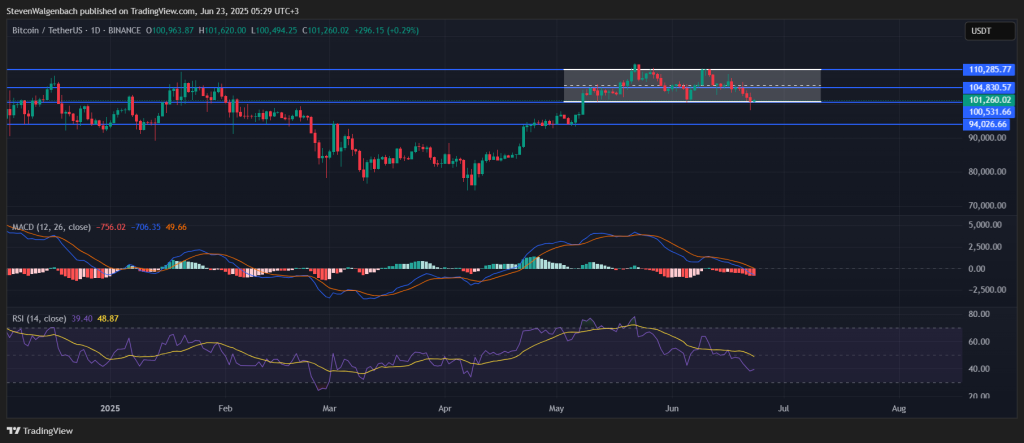Click the Jun label on time axis
Image resolution: width=1024 pixels, height=443 pixels.
click(672, 409)
